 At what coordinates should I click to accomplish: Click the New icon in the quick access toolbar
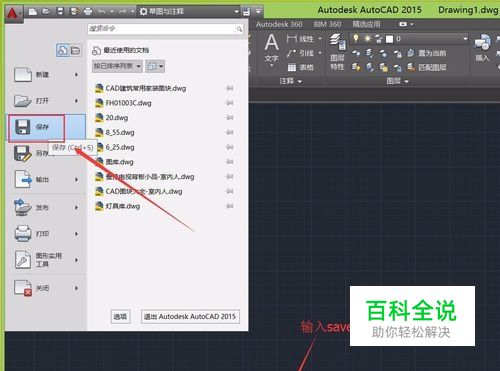pyautogui.click(x=32, y=12)
